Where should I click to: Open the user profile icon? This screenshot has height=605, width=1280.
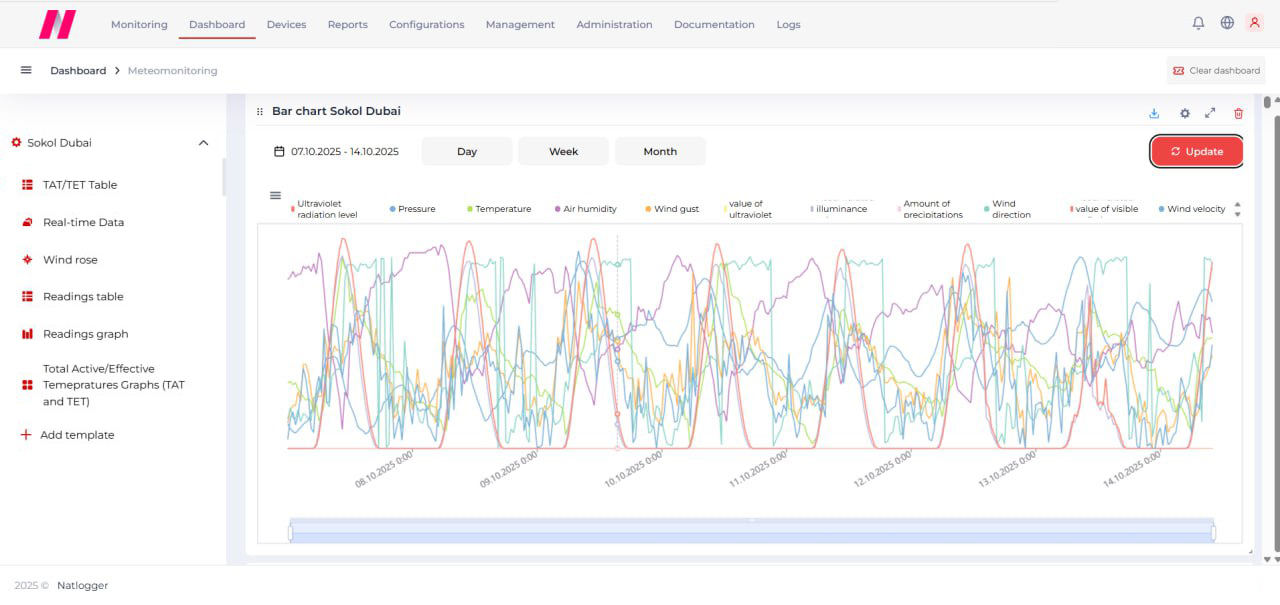coord(1254,23)
